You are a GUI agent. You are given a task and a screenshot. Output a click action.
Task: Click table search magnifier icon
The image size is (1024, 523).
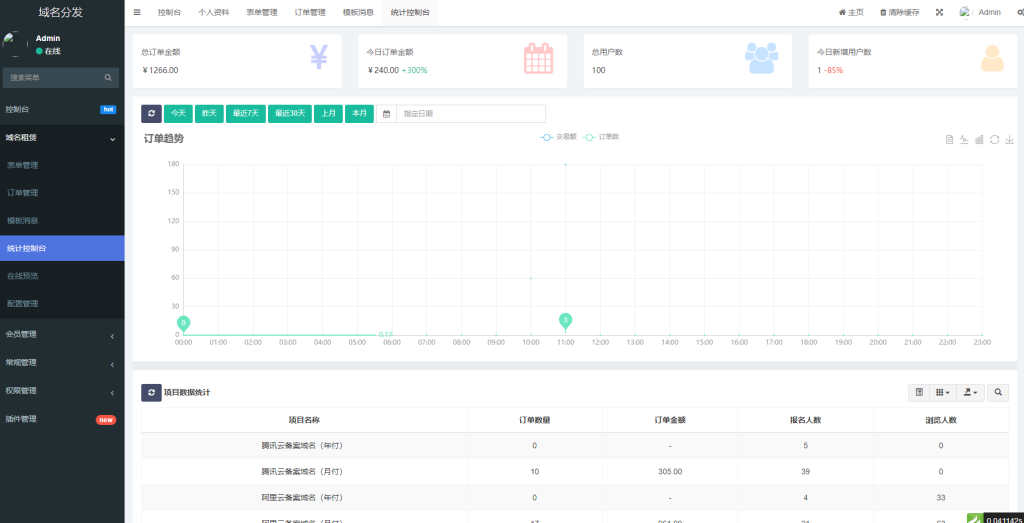pos(998,393)
